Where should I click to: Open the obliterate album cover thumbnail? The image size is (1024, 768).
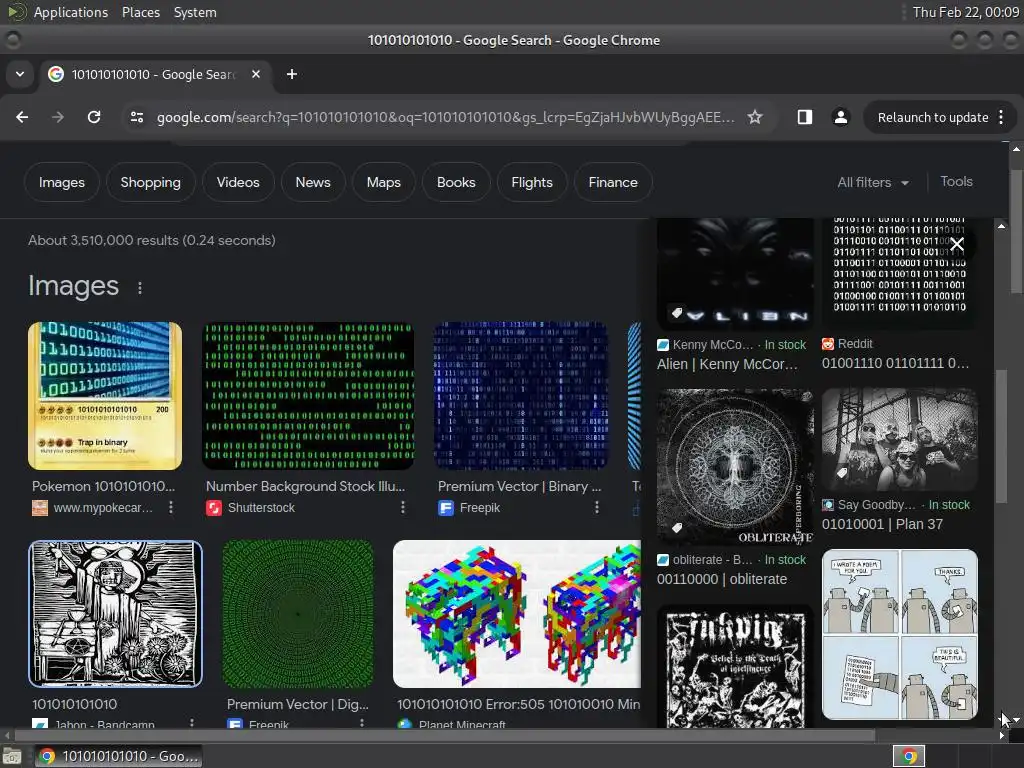[735, 467]
